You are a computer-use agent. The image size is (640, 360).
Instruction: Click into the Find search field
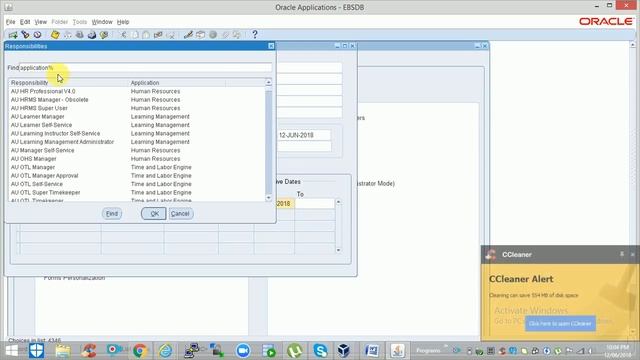145,67
